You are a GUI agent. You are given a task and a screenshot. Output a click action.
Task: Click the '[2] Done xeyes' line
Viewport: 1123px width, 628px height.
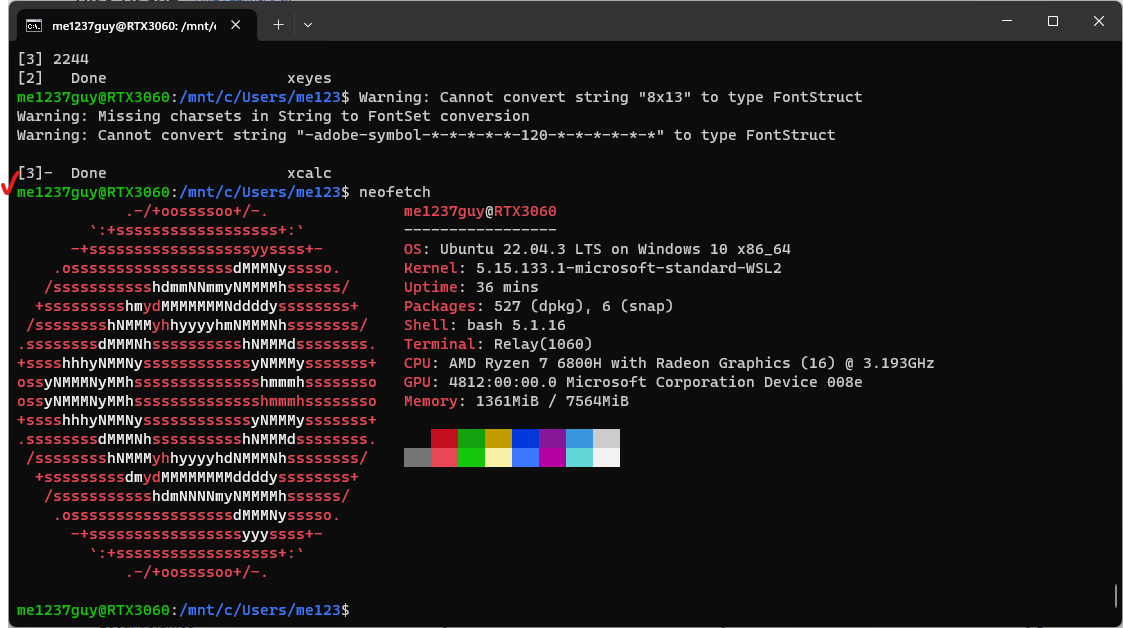[x=175, y=78]
